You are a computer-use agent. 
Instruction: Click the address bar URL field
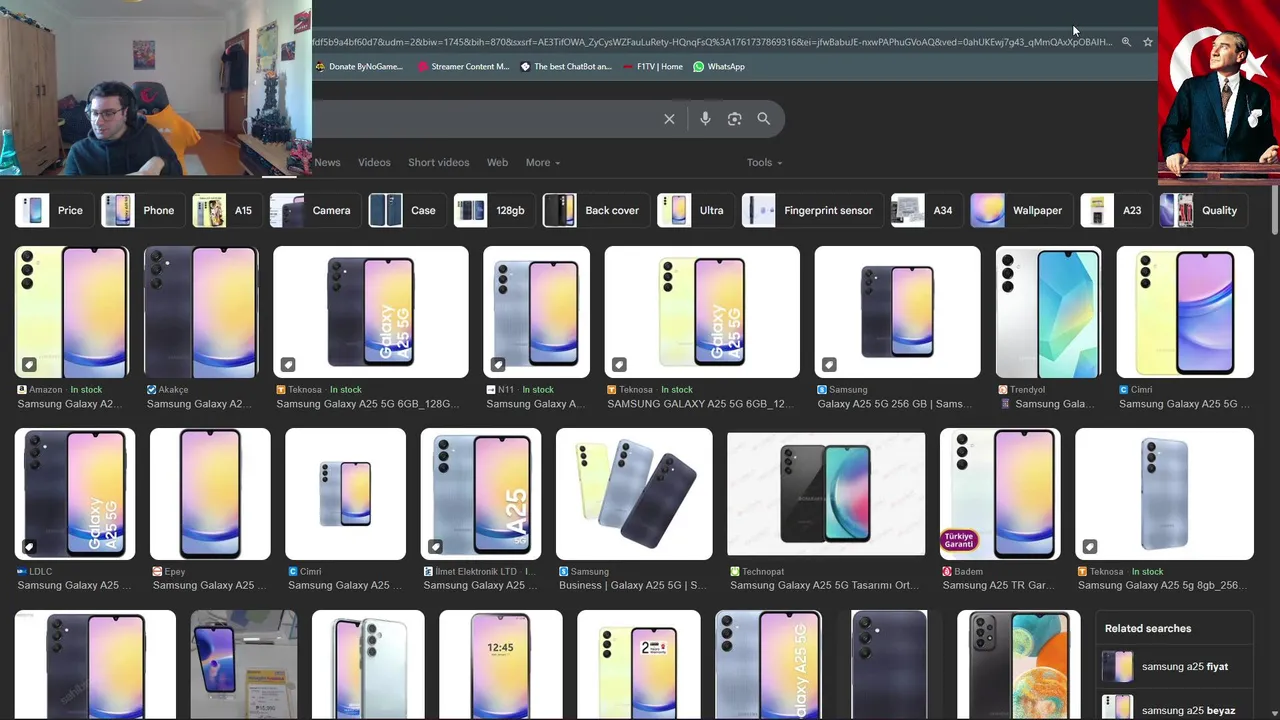pyautogui.click(x=712, y=42)
